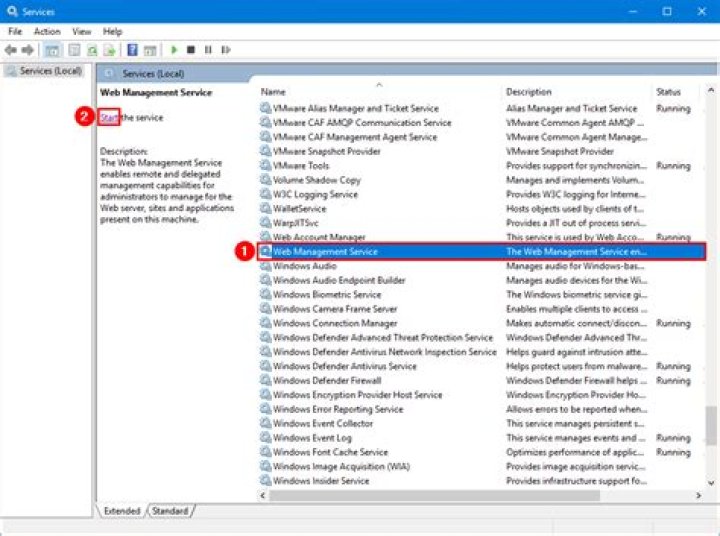The height and width of the screenshot is (536, 720).
Task: Select the WarpJITSvc service
Action: (x=295, y=223)
